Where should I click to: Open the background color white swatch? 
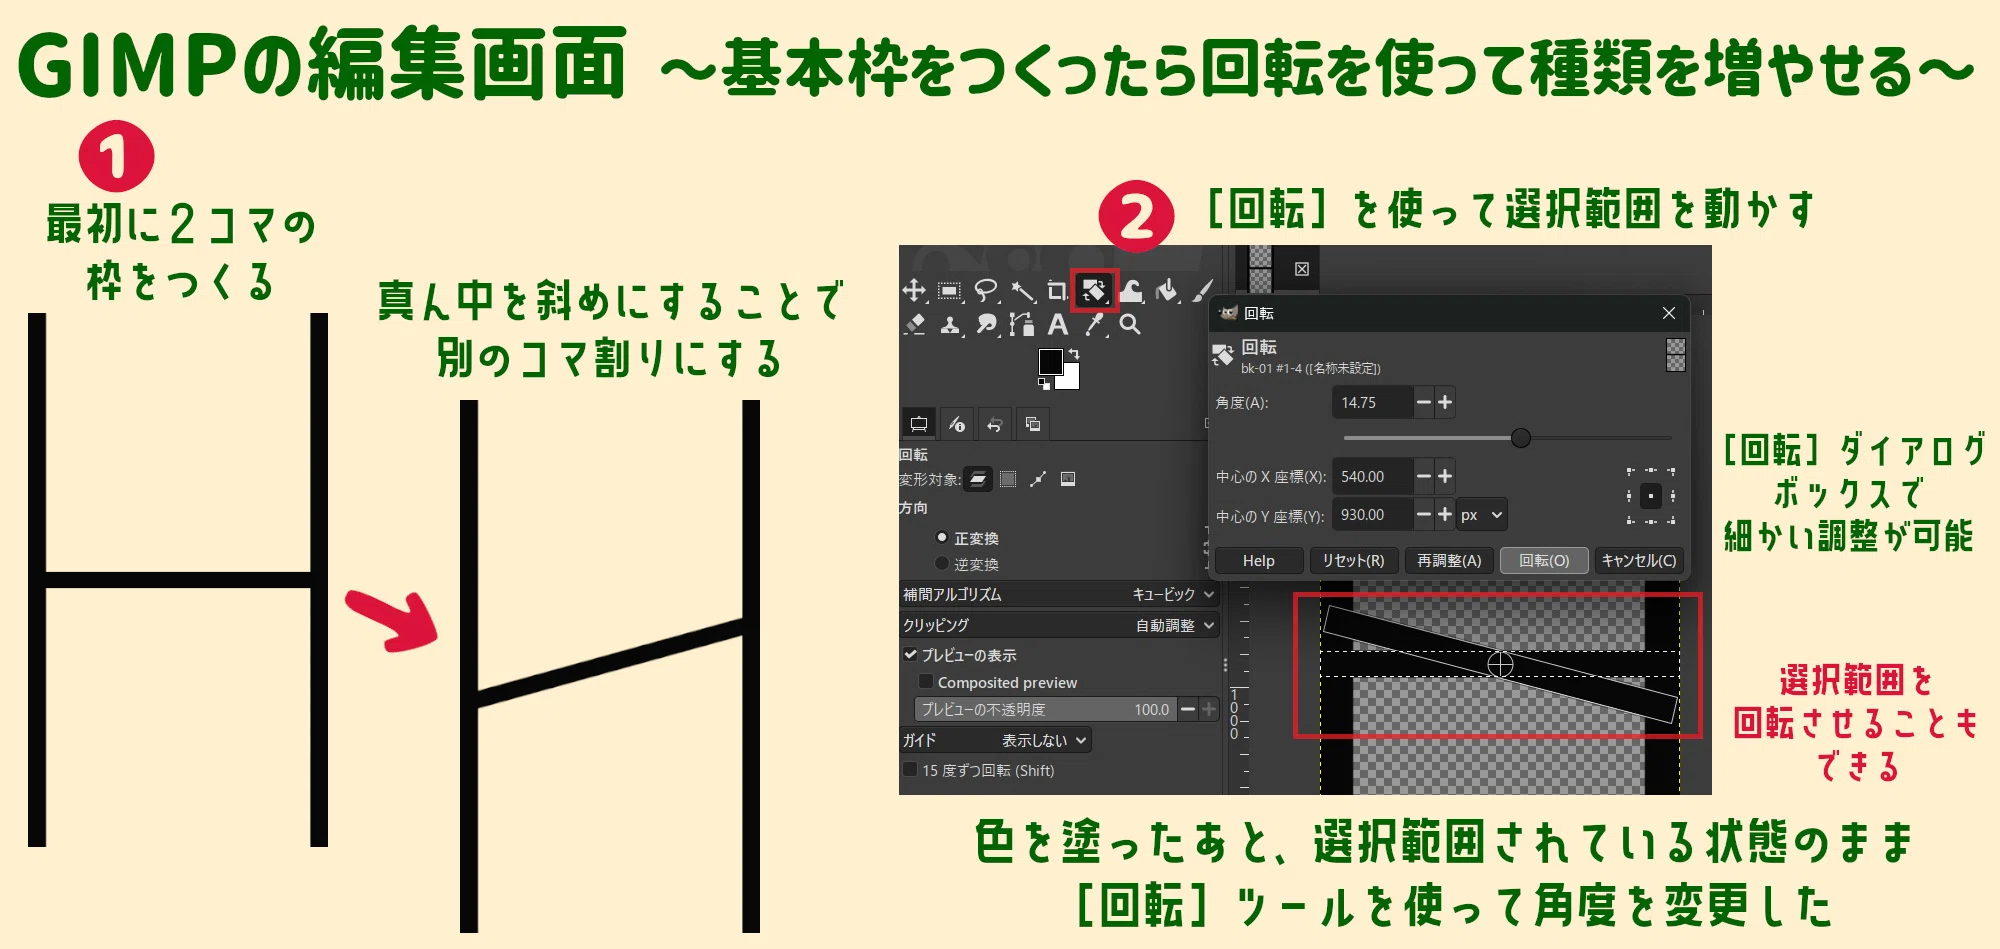1071,380
